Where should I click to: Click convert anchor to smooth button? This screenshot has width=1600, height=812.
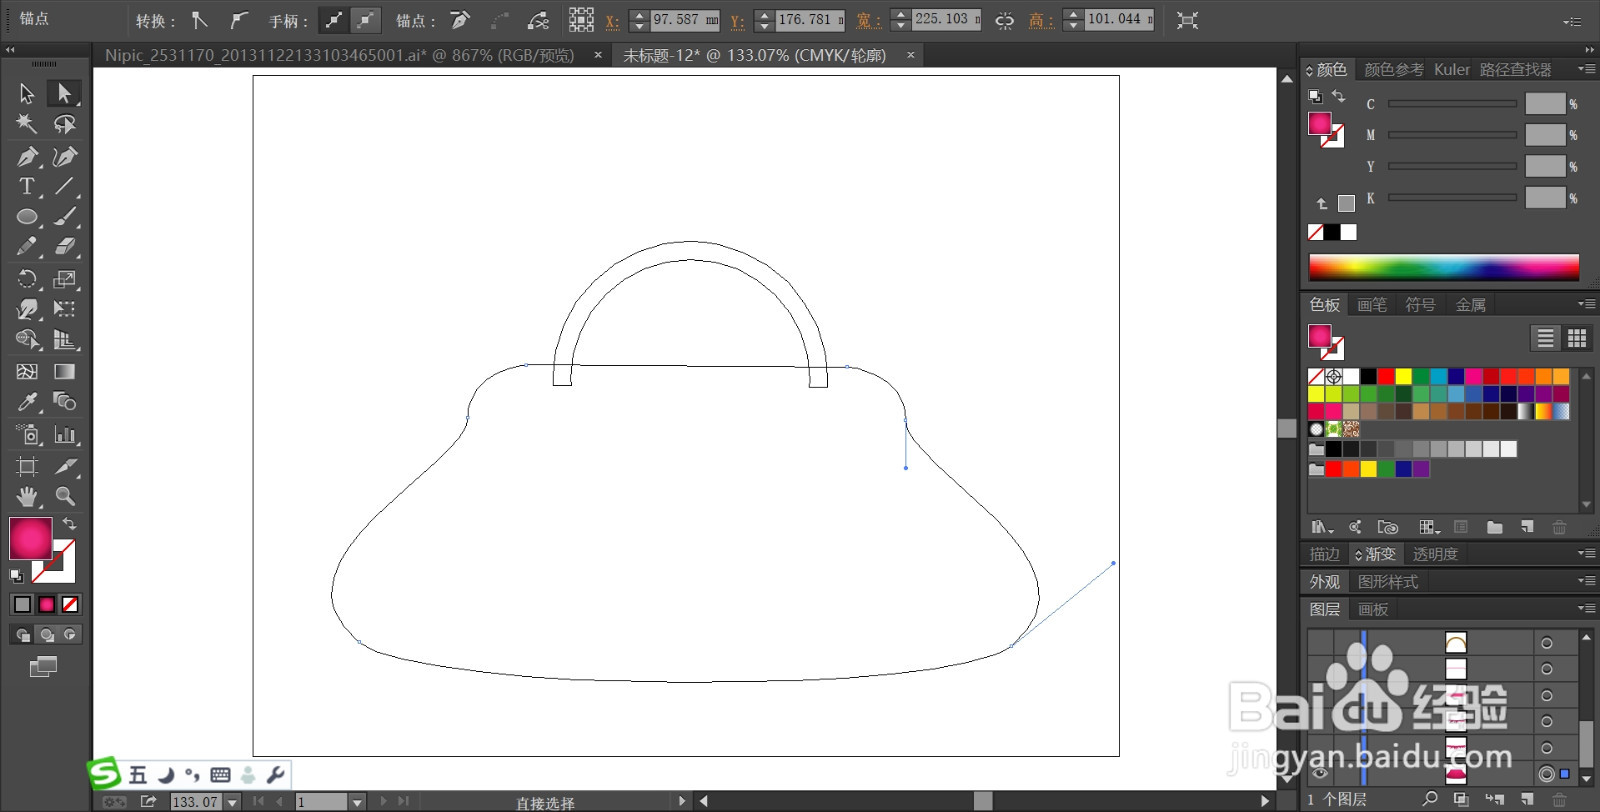click(238, 20)
